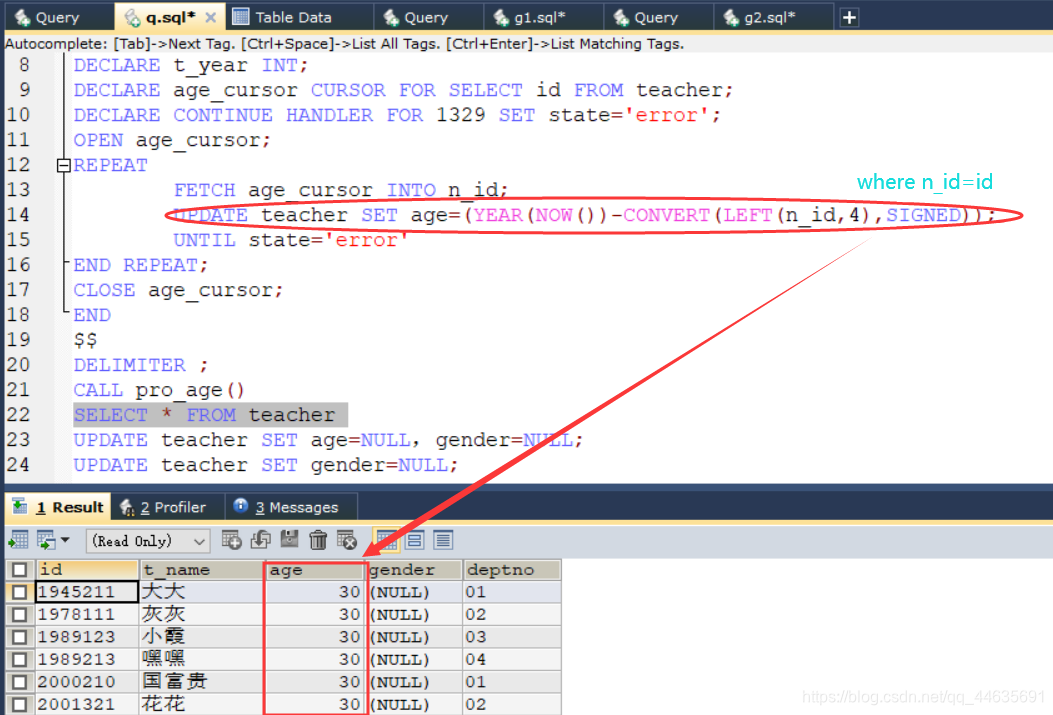Switch to text view mode icon

[443, 540]
